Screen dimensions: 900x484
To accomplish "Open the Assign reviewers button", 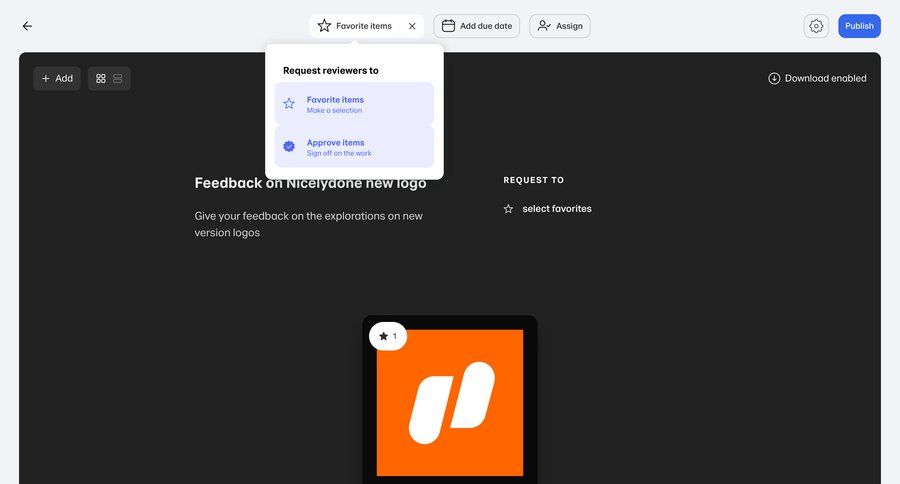I will [x=560, y=26].
